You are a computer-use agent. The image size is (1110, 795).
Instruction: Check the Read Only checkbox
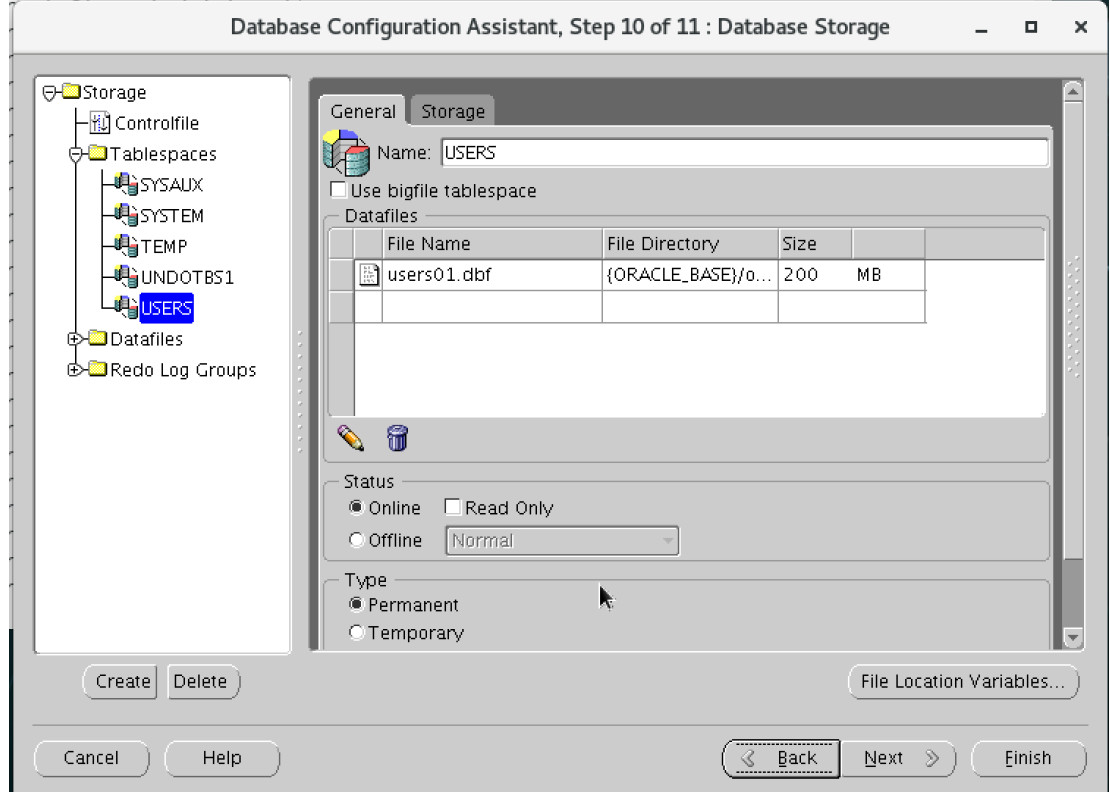[x=452, y=508]
